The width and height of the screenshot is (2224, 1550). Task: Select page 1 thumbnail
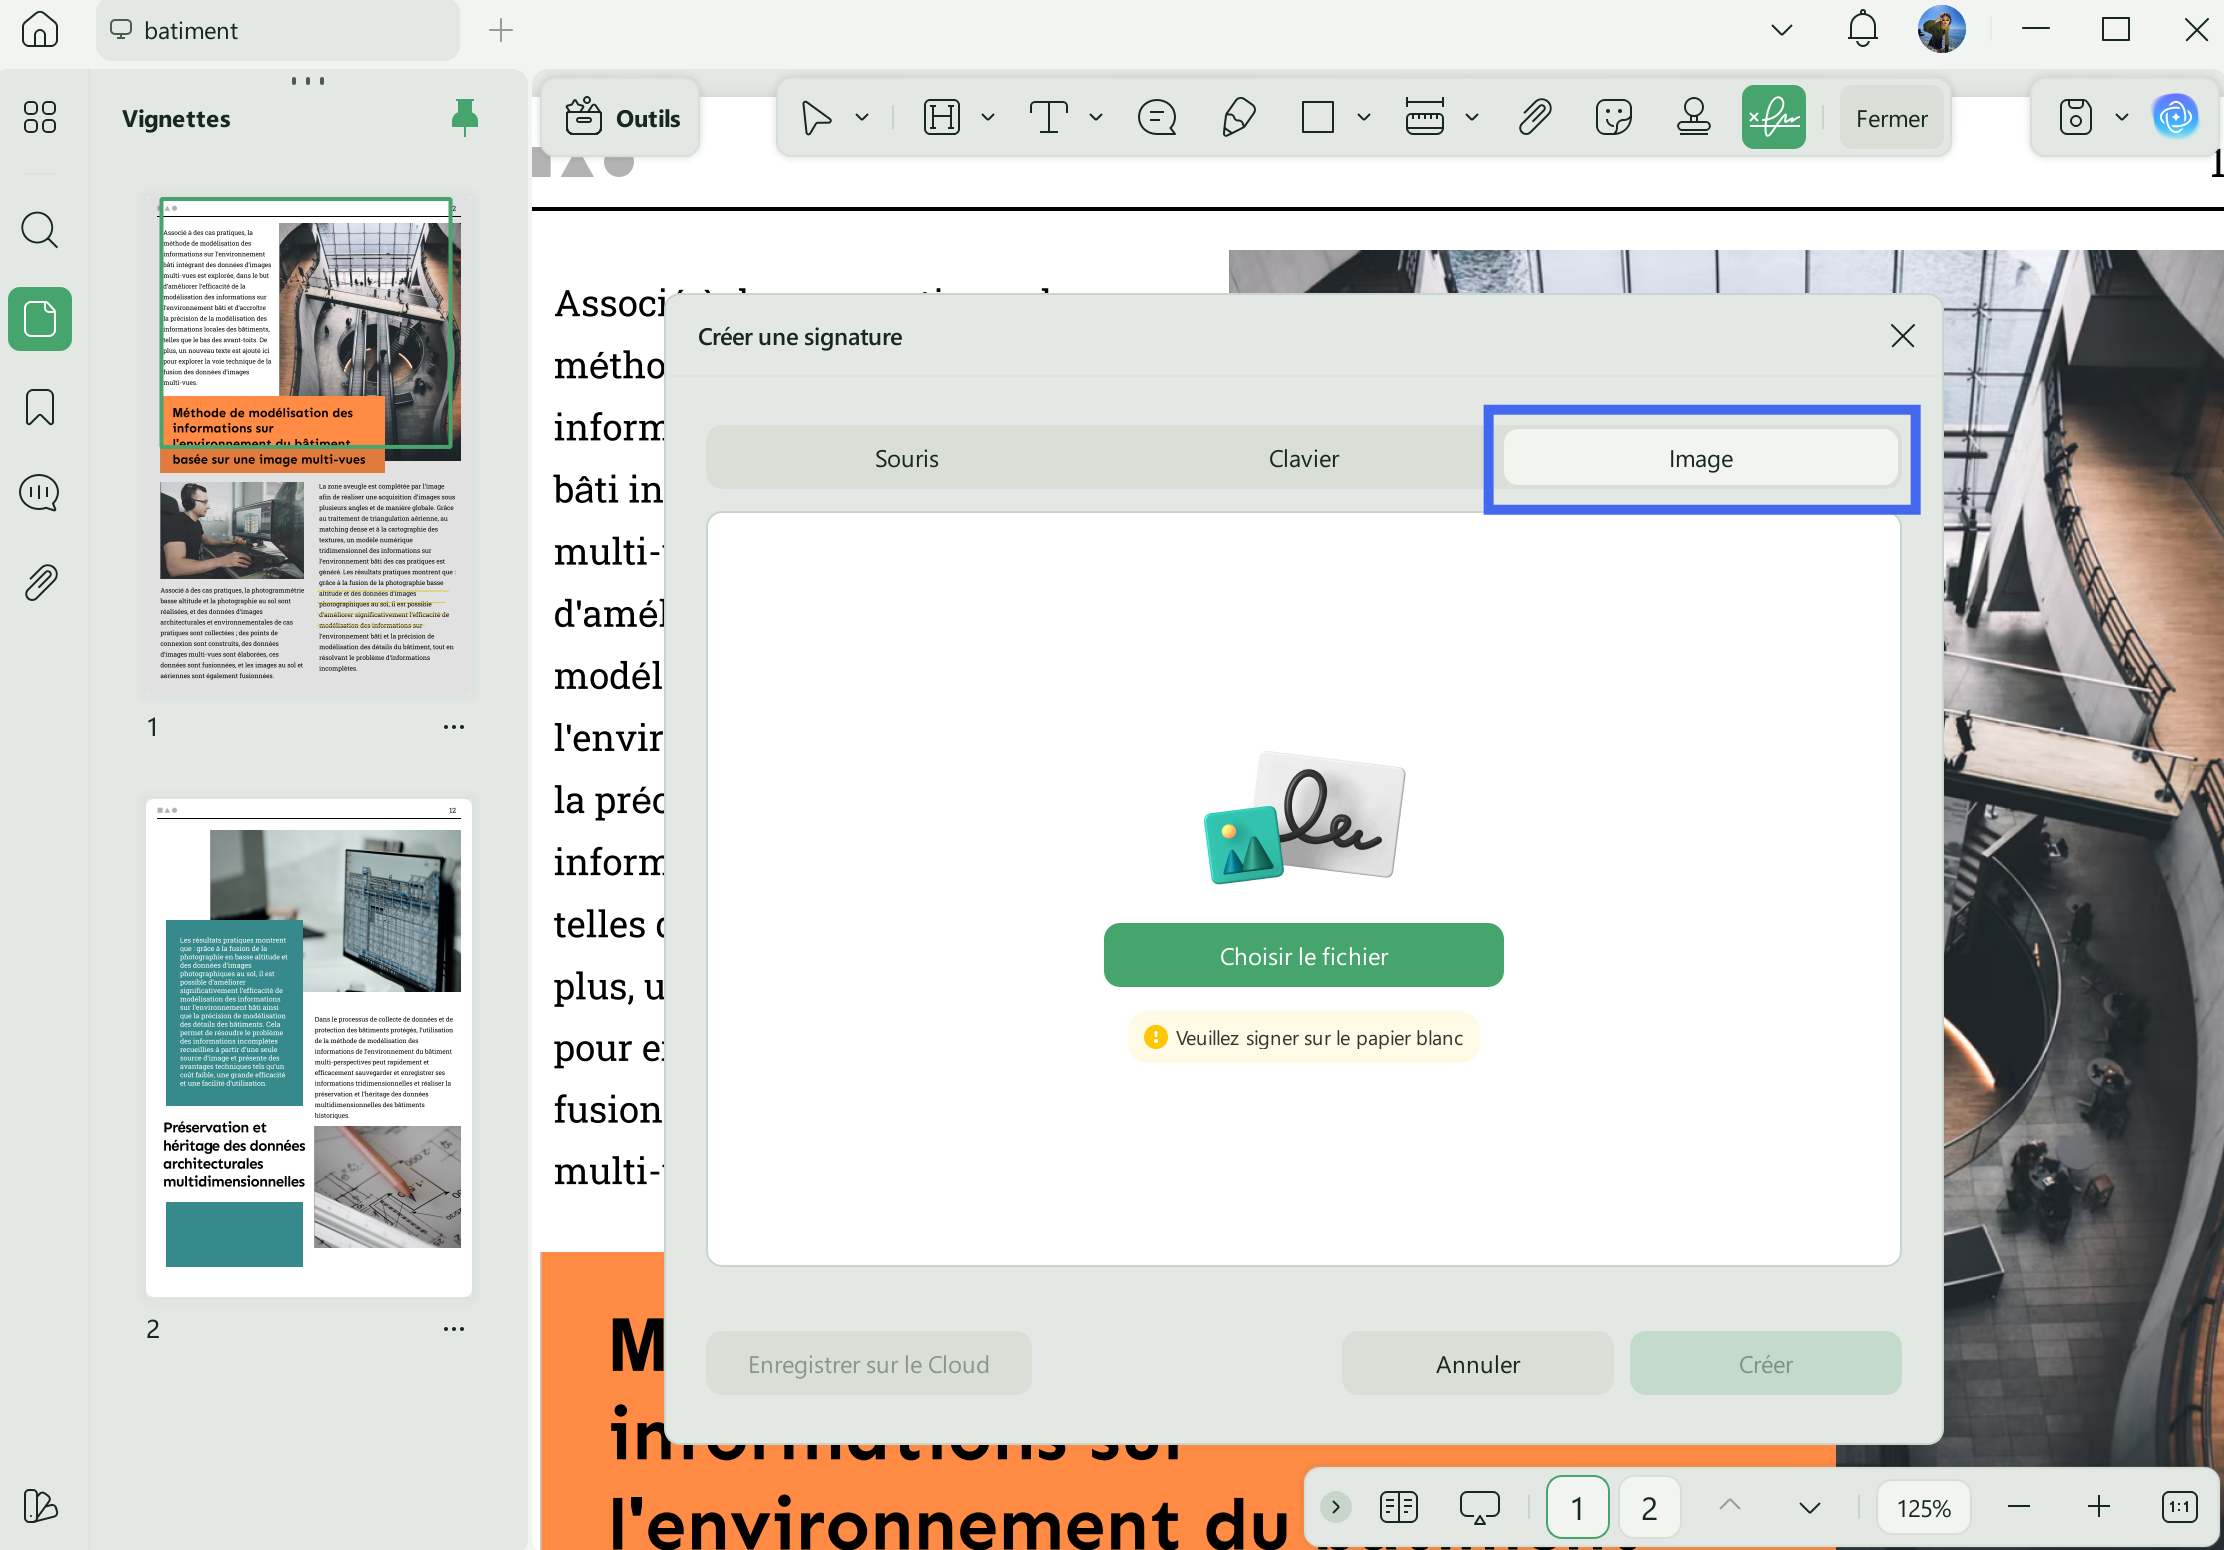(309, 446)
